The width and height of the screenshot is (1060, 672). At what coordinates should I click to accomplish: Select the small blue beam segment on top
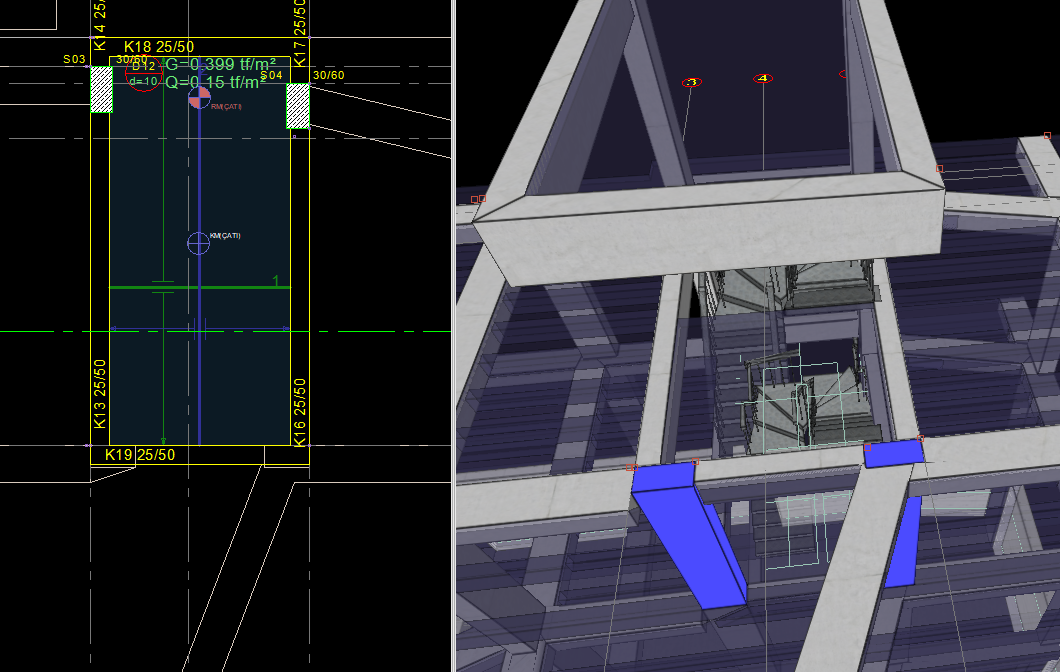coord(894,453)
